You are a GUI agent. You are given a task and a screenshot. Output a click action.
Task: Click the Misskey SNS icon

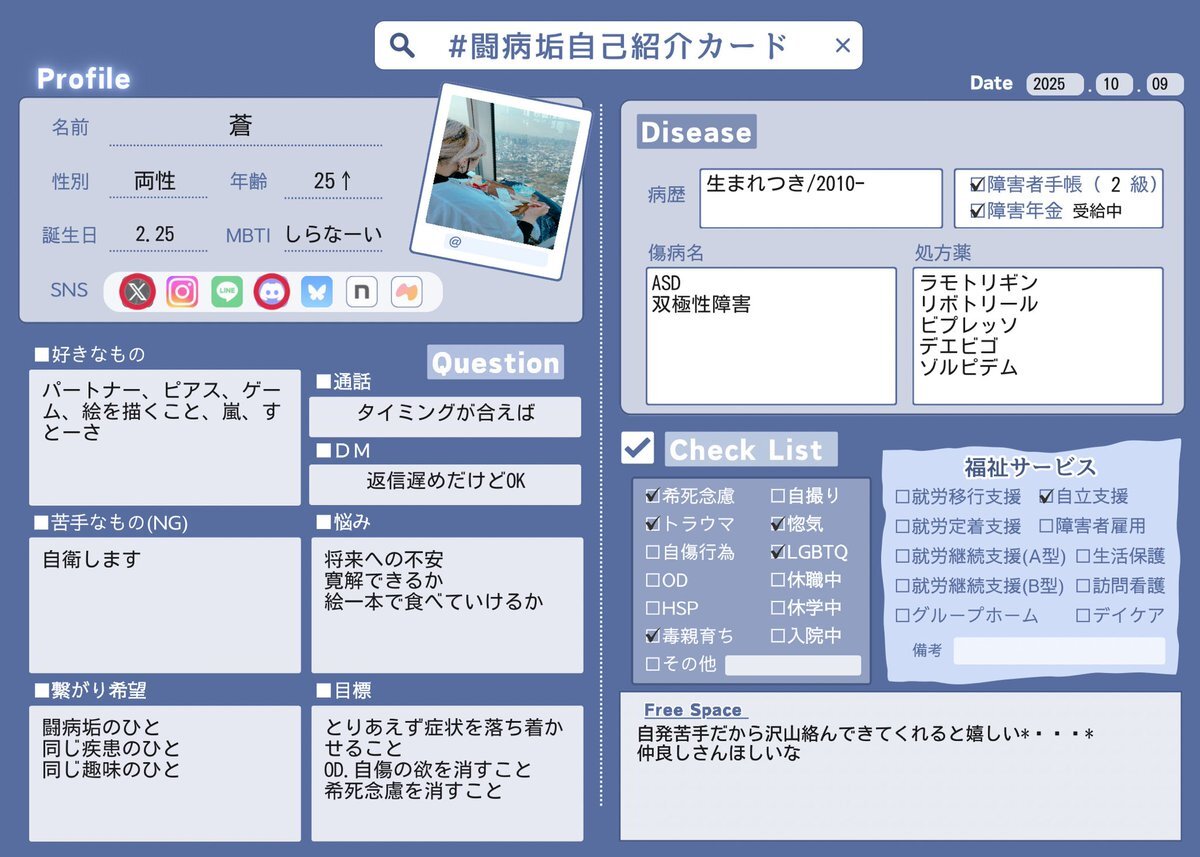pyautogui.click(x=406, y=291)
